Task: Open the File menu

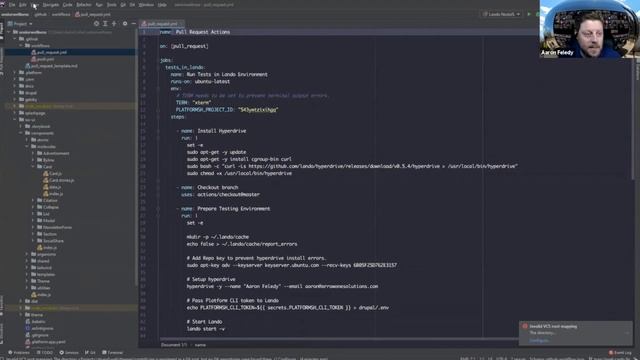Action: click(x=12, y=5)
